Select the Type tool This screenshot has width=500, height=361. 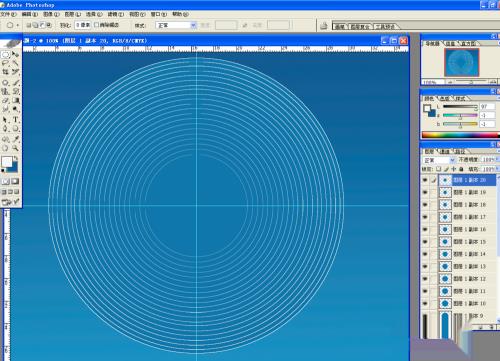15,120
